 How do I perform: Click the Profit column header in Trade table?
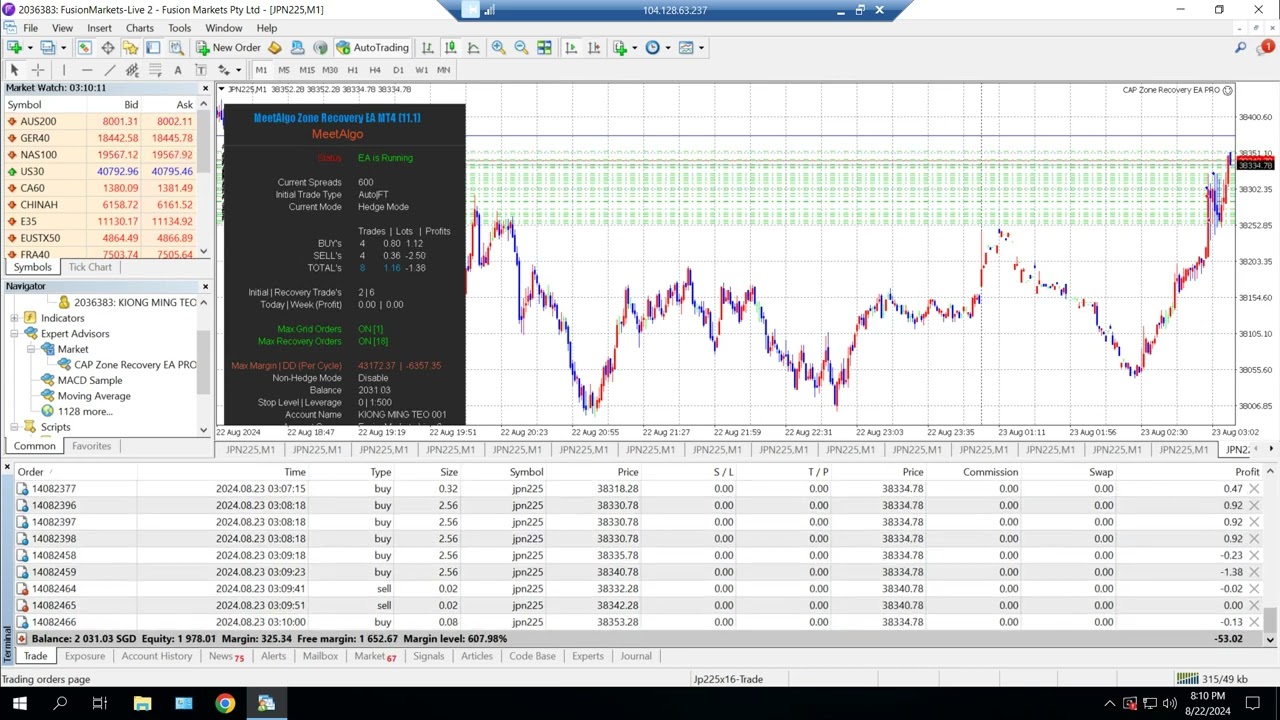click(1246, 472)
